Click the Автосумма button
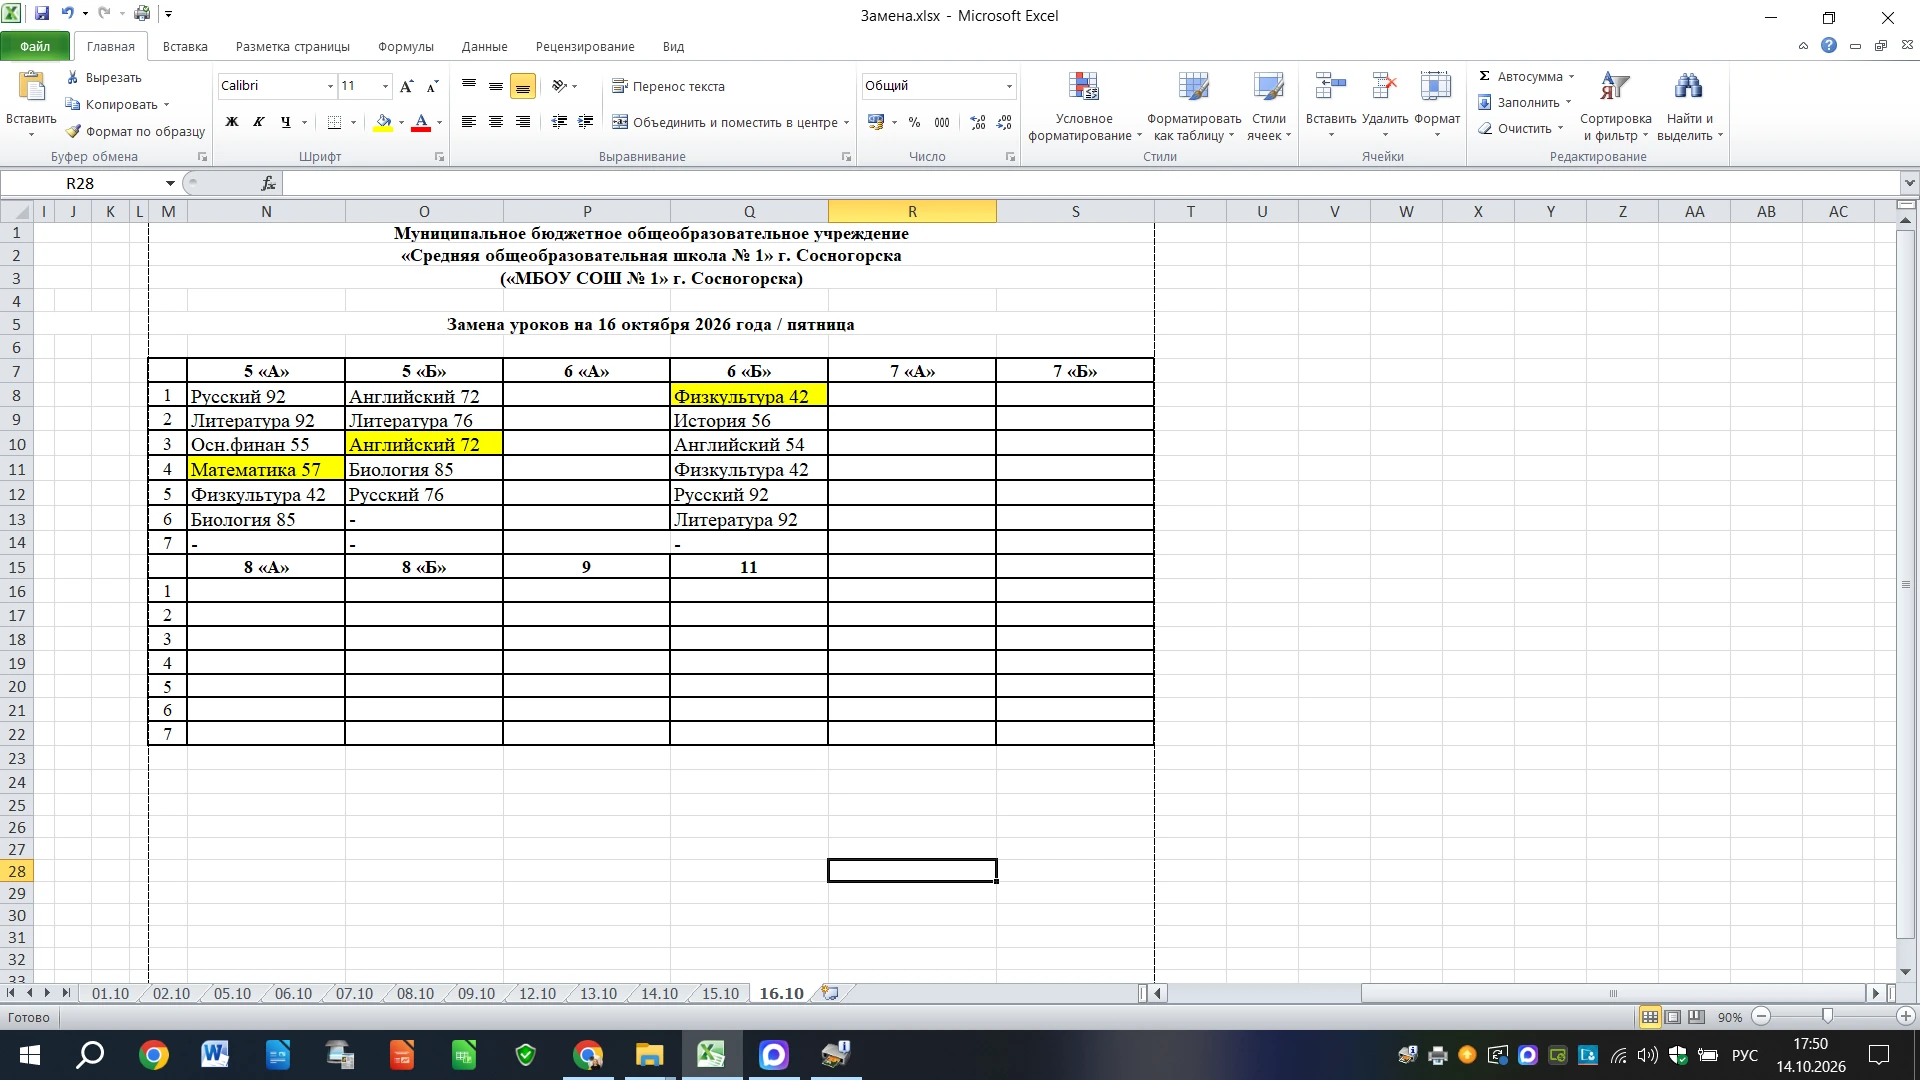The image size is (1920, 1080). 1526,76
